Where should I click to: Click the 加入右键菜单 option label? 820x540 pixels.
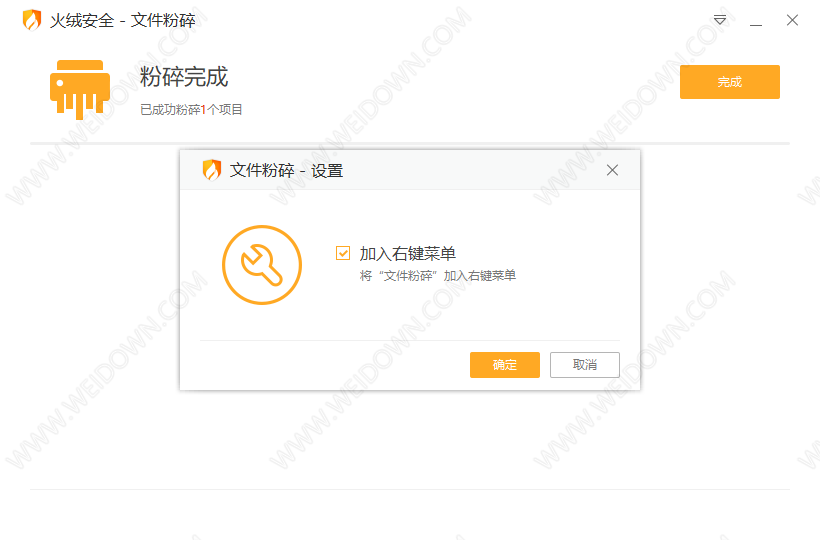click(407, 254)
